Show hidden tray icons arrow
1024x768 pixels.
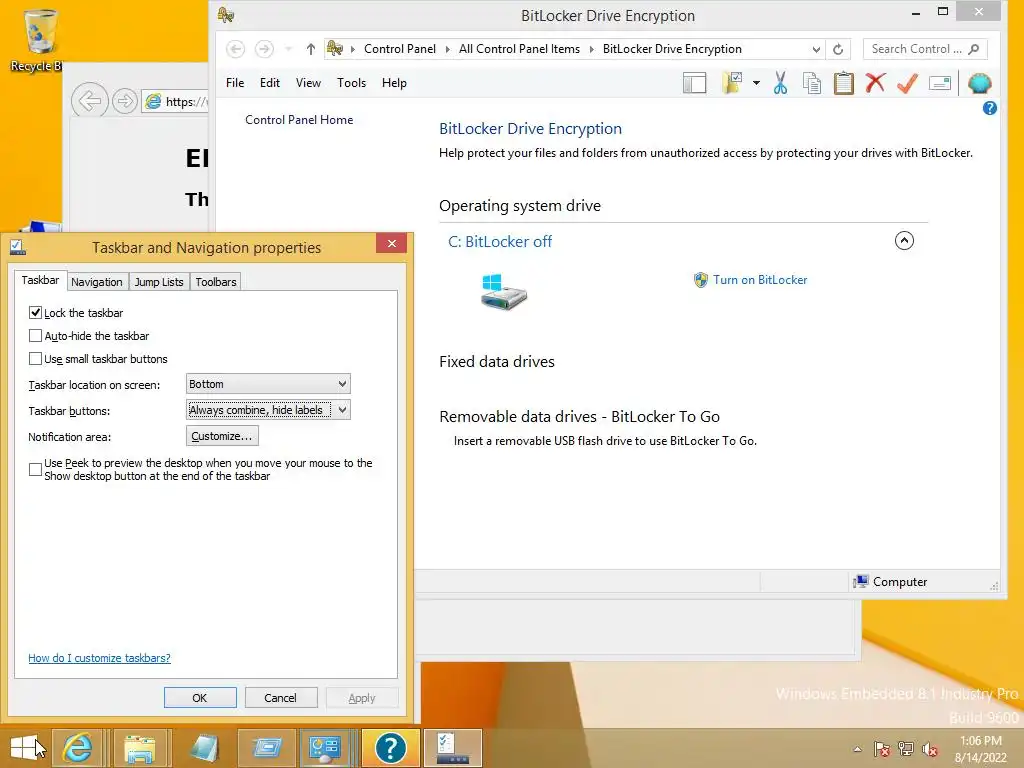point(857,749)
